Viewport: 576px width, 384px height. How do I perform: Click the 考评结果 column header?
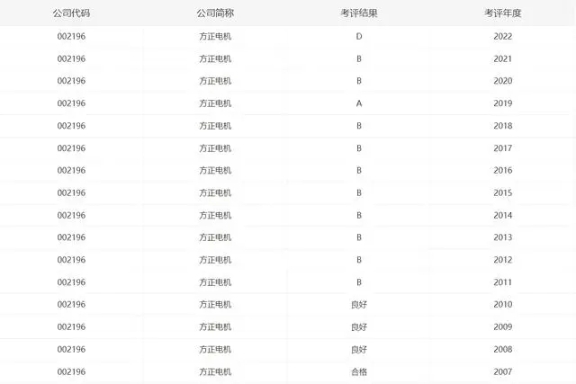click(x=359, y=13)
